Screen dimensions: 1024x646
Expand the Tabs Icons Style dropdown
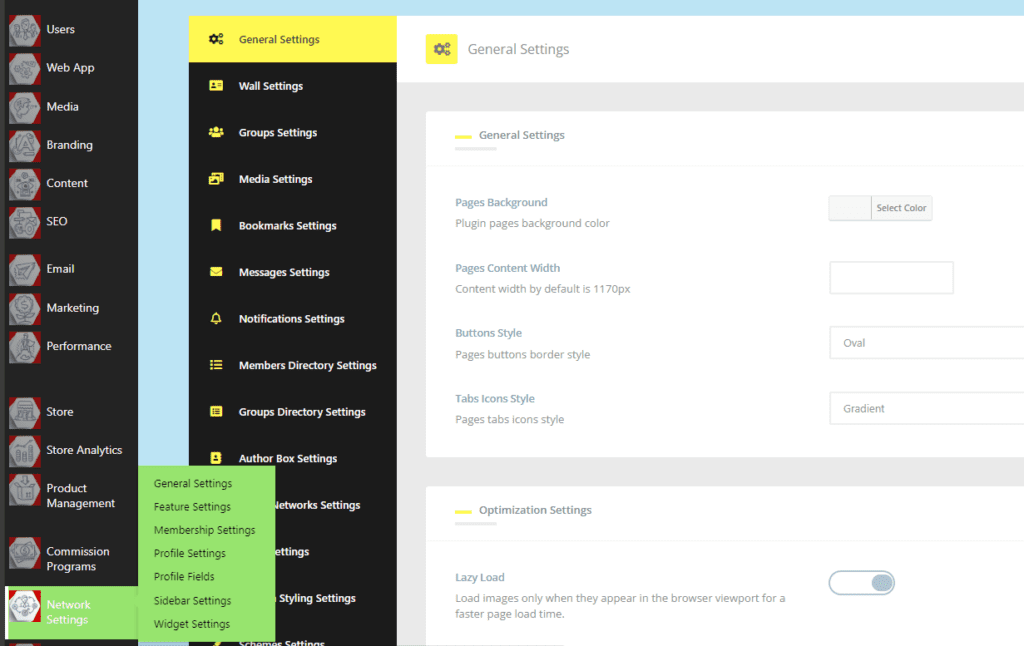coord(926,409)
